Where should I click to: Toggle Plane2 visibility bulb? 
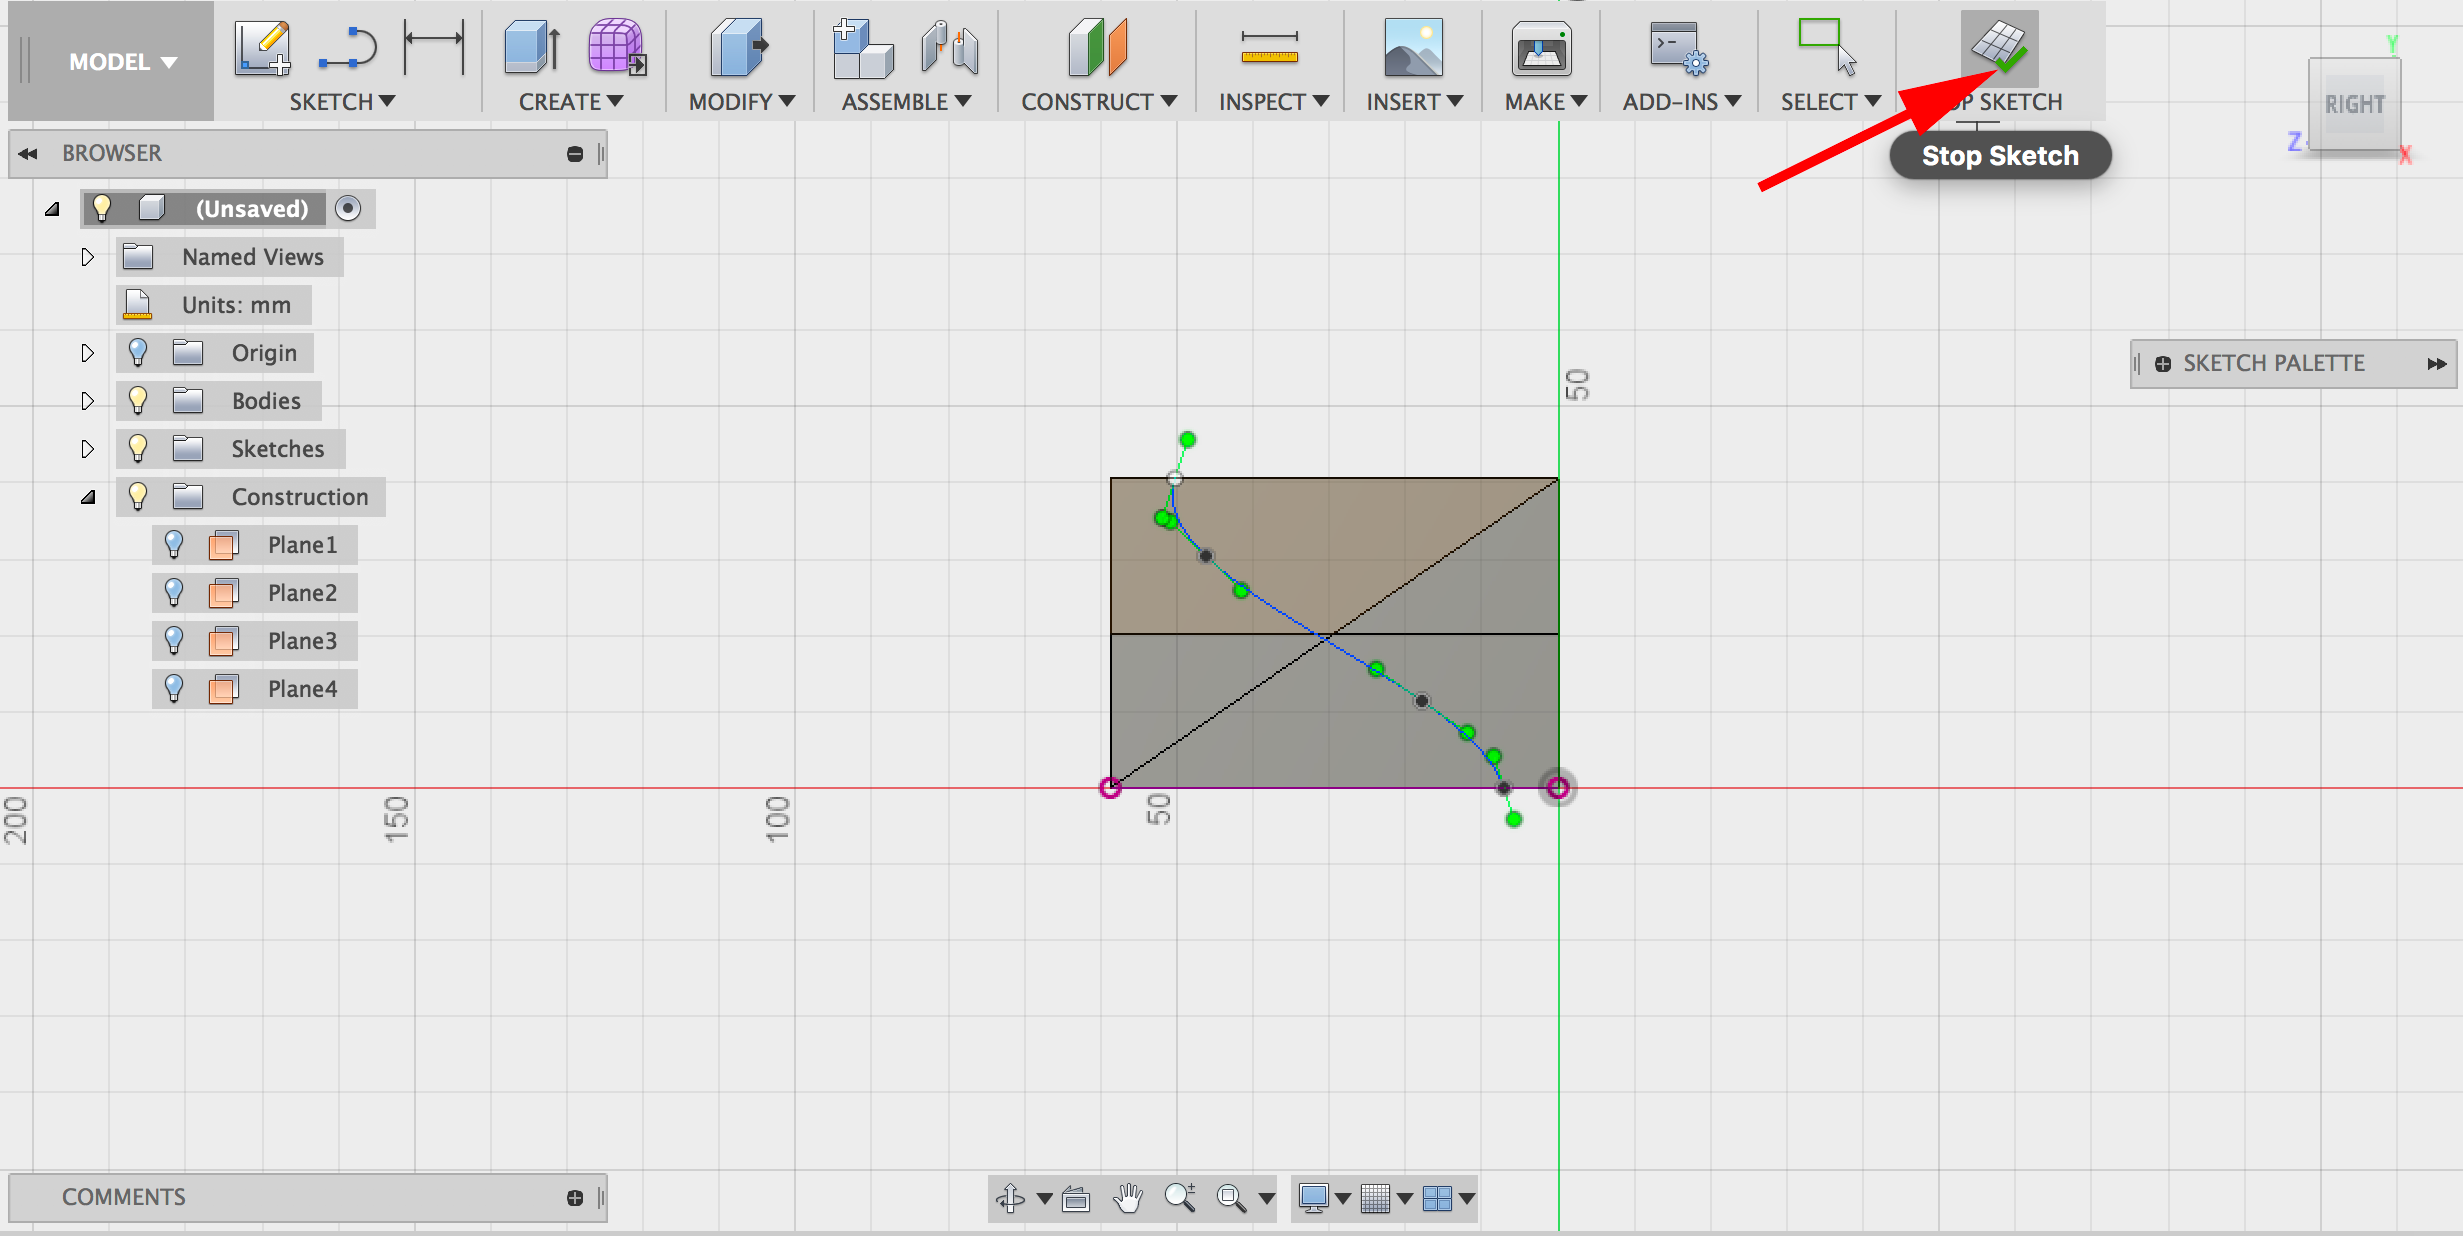point(174,592)
